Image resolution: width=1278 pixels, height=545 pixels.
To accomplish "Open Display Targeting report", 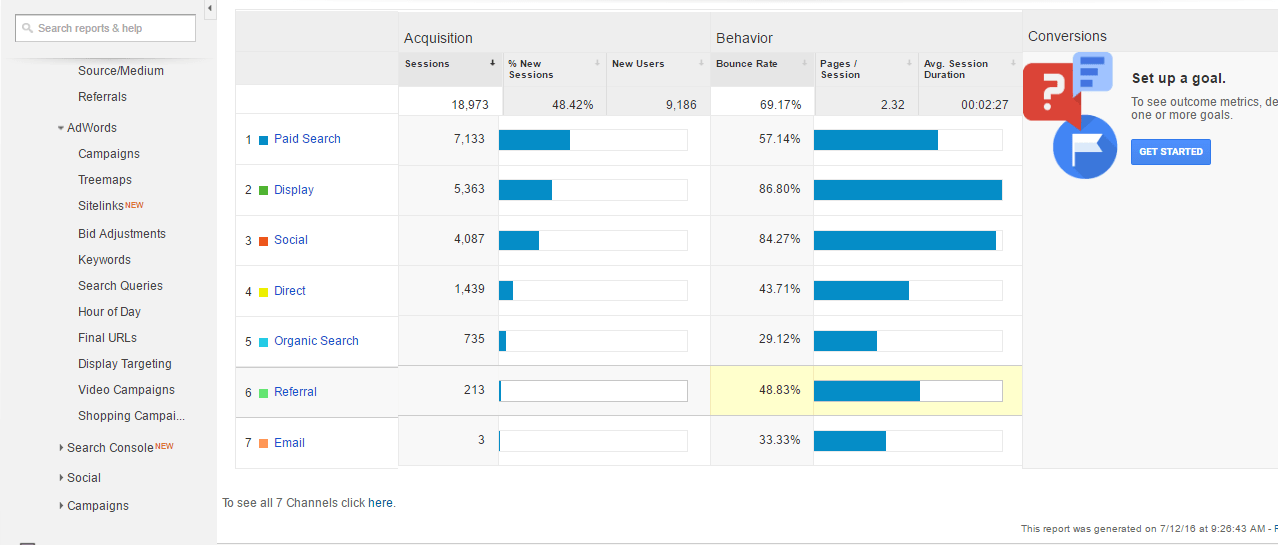I will coord(125,364).
